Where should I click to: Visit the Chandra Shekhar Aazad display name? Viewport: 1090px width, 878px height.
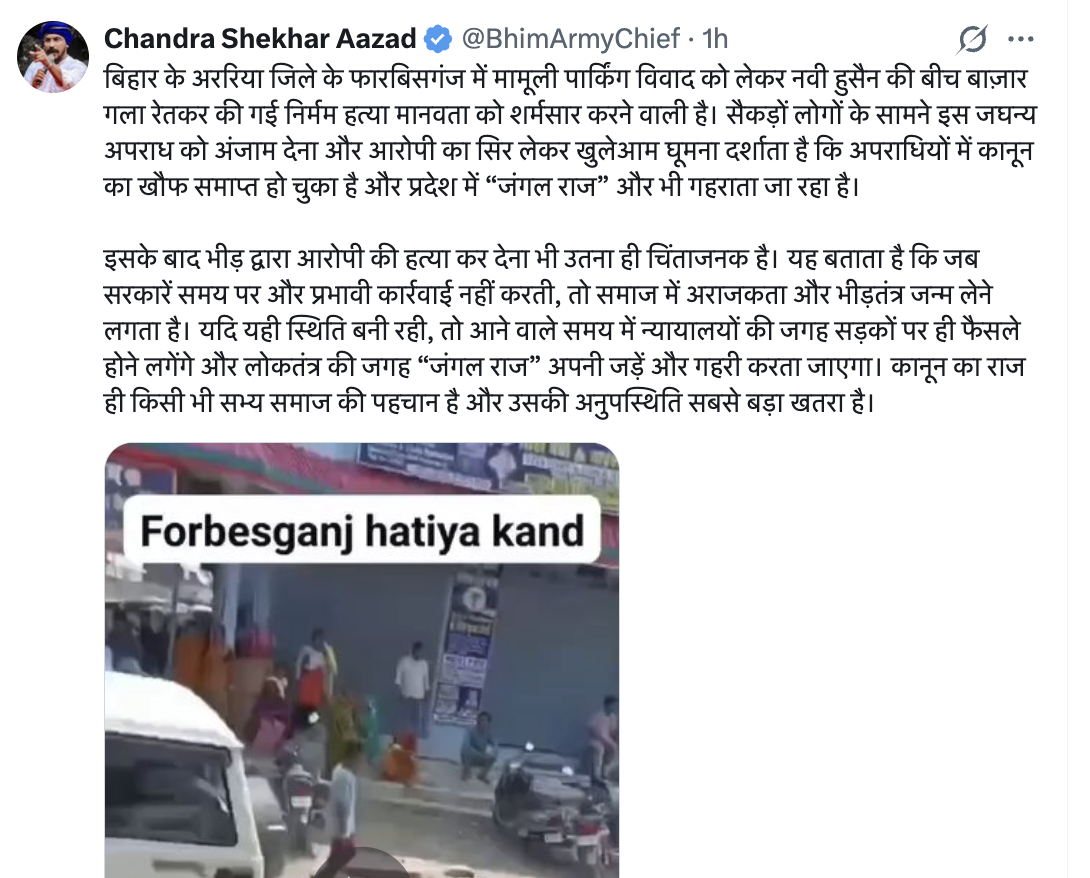(260, 39)
